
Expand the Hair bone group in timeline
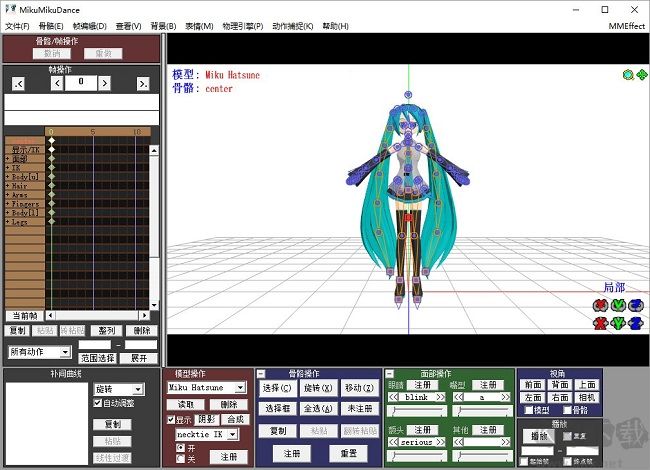[x=8, y=185]
